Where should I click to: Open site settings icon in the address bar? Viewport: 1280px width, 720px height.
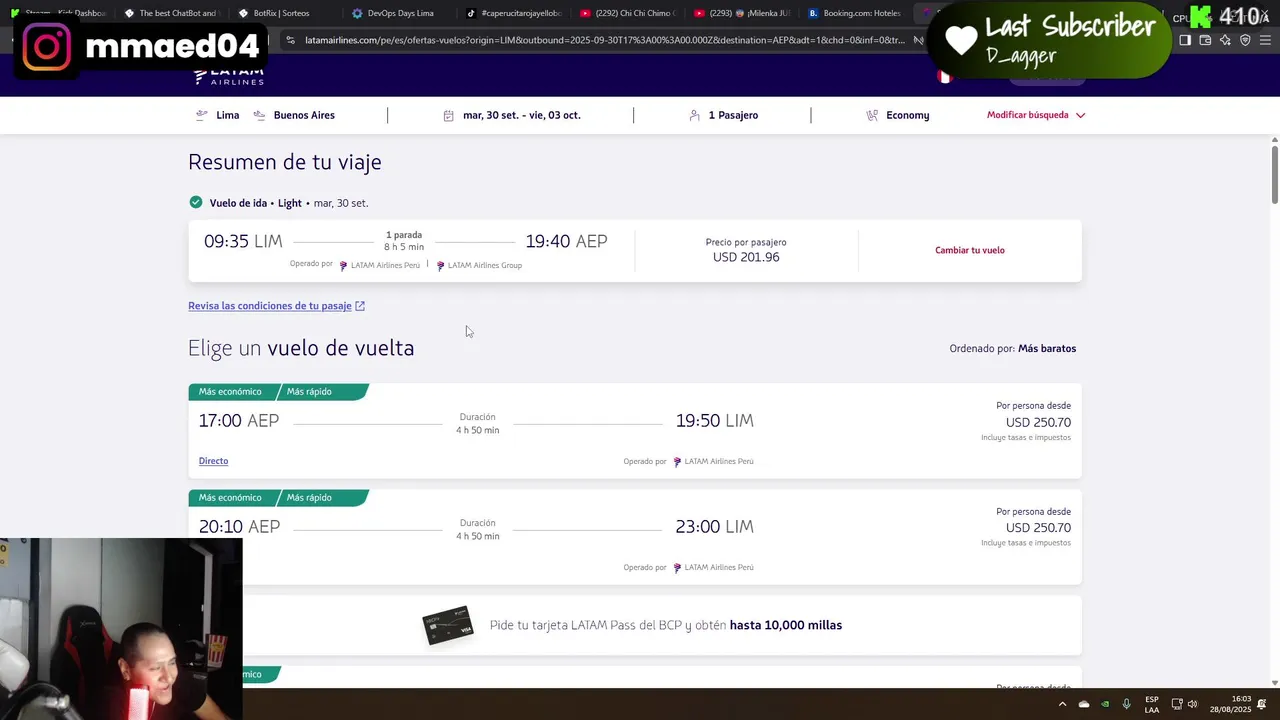(x=290, y=40)
